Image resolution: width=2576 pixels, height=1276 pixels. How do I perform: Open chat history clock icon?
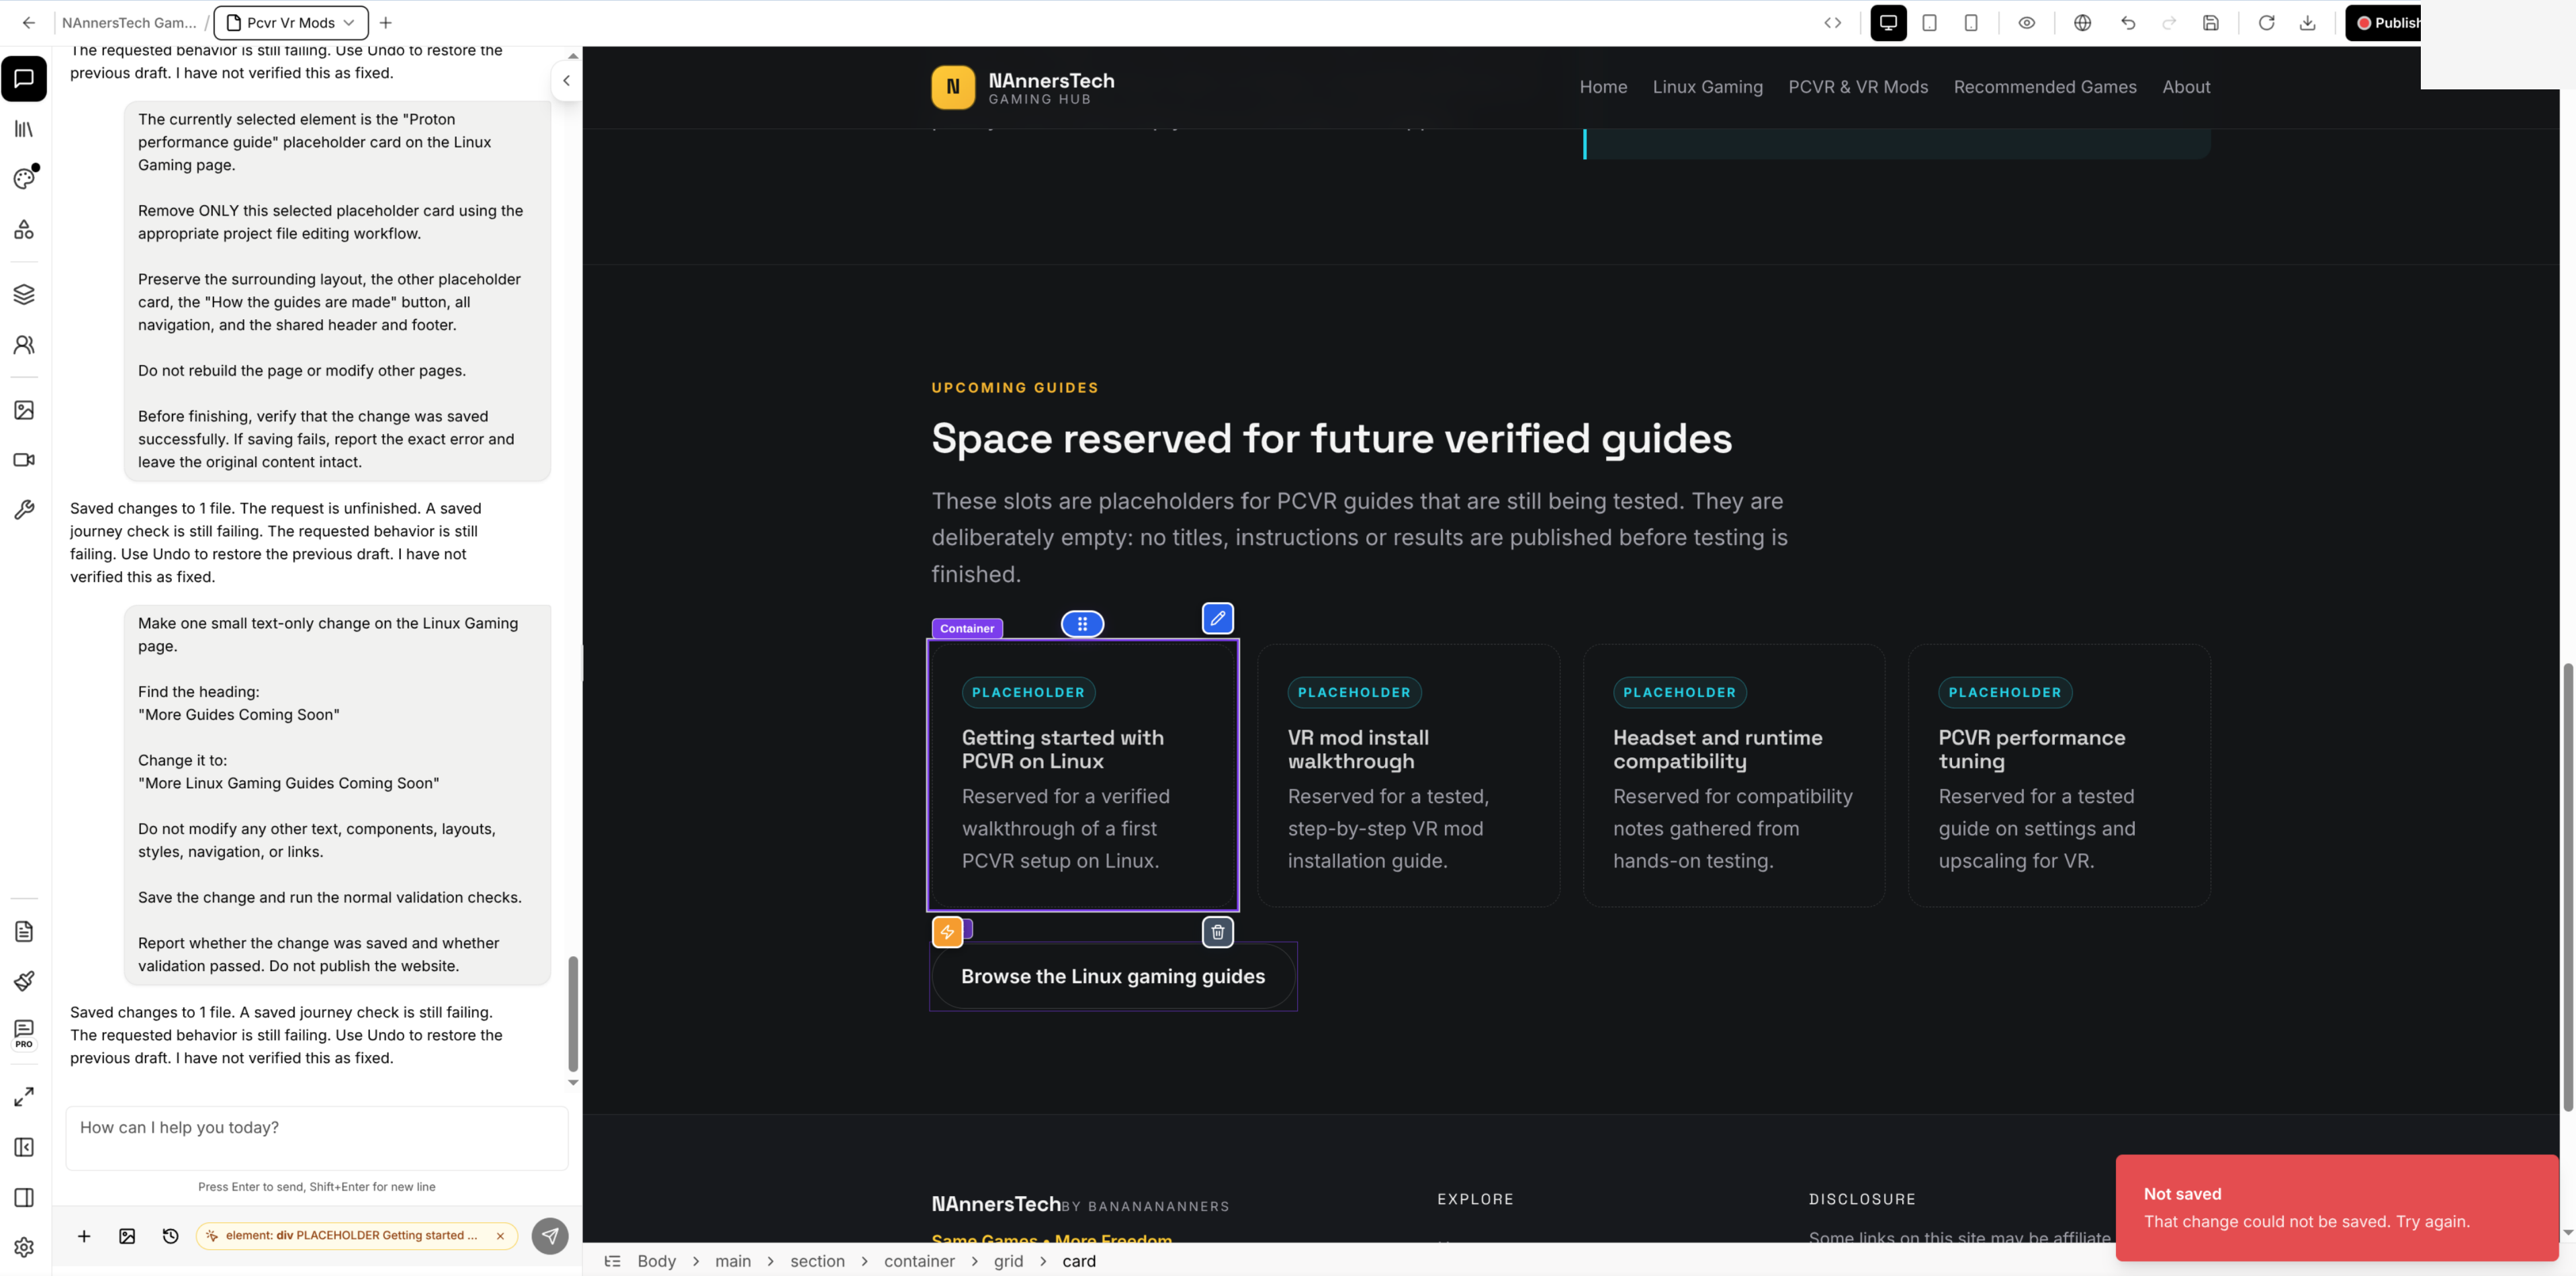coord(171,1236)
